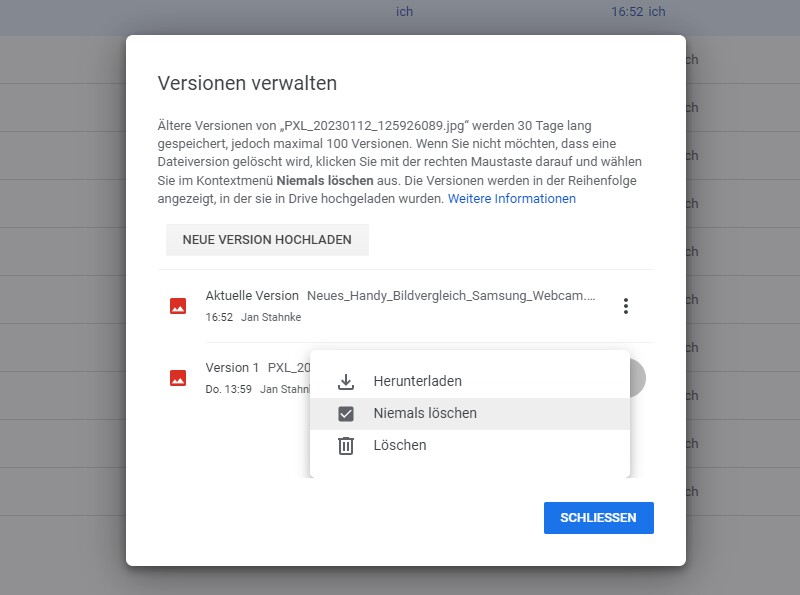Choose Löschen from the context menu
The width and height of the screenshot is (800, 595).
click(x=400, y=445)
